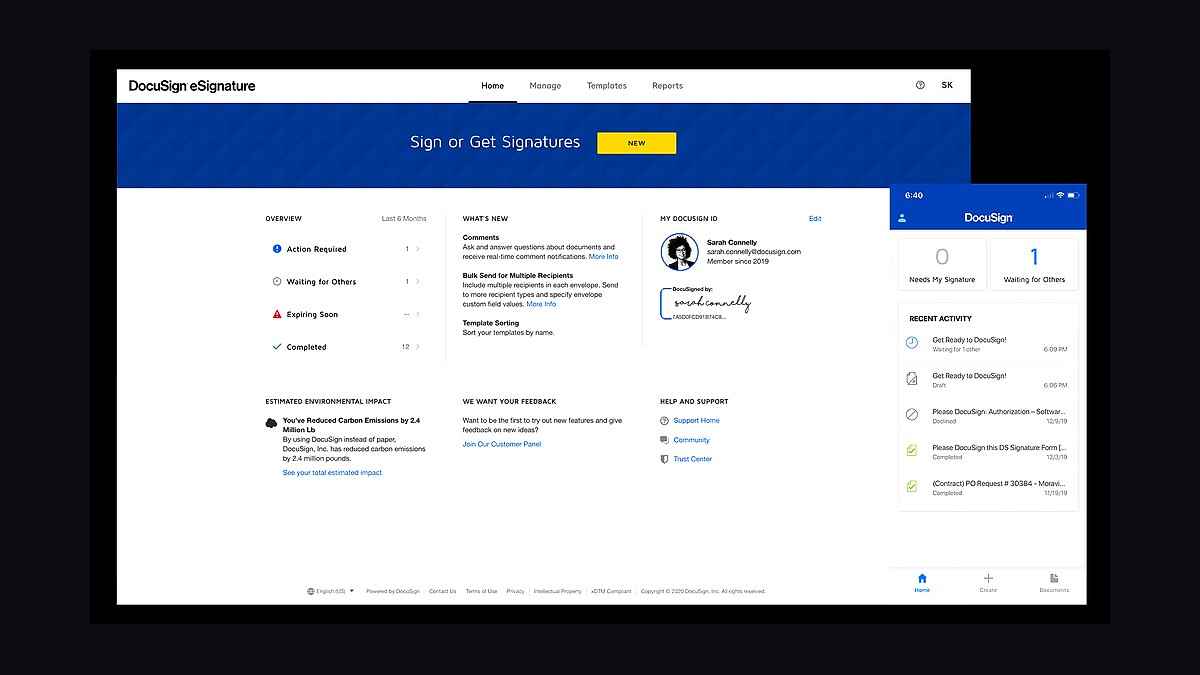The image size is (1200, 675).
Task: Switch to the Home tab
Action: pos(493,86)
